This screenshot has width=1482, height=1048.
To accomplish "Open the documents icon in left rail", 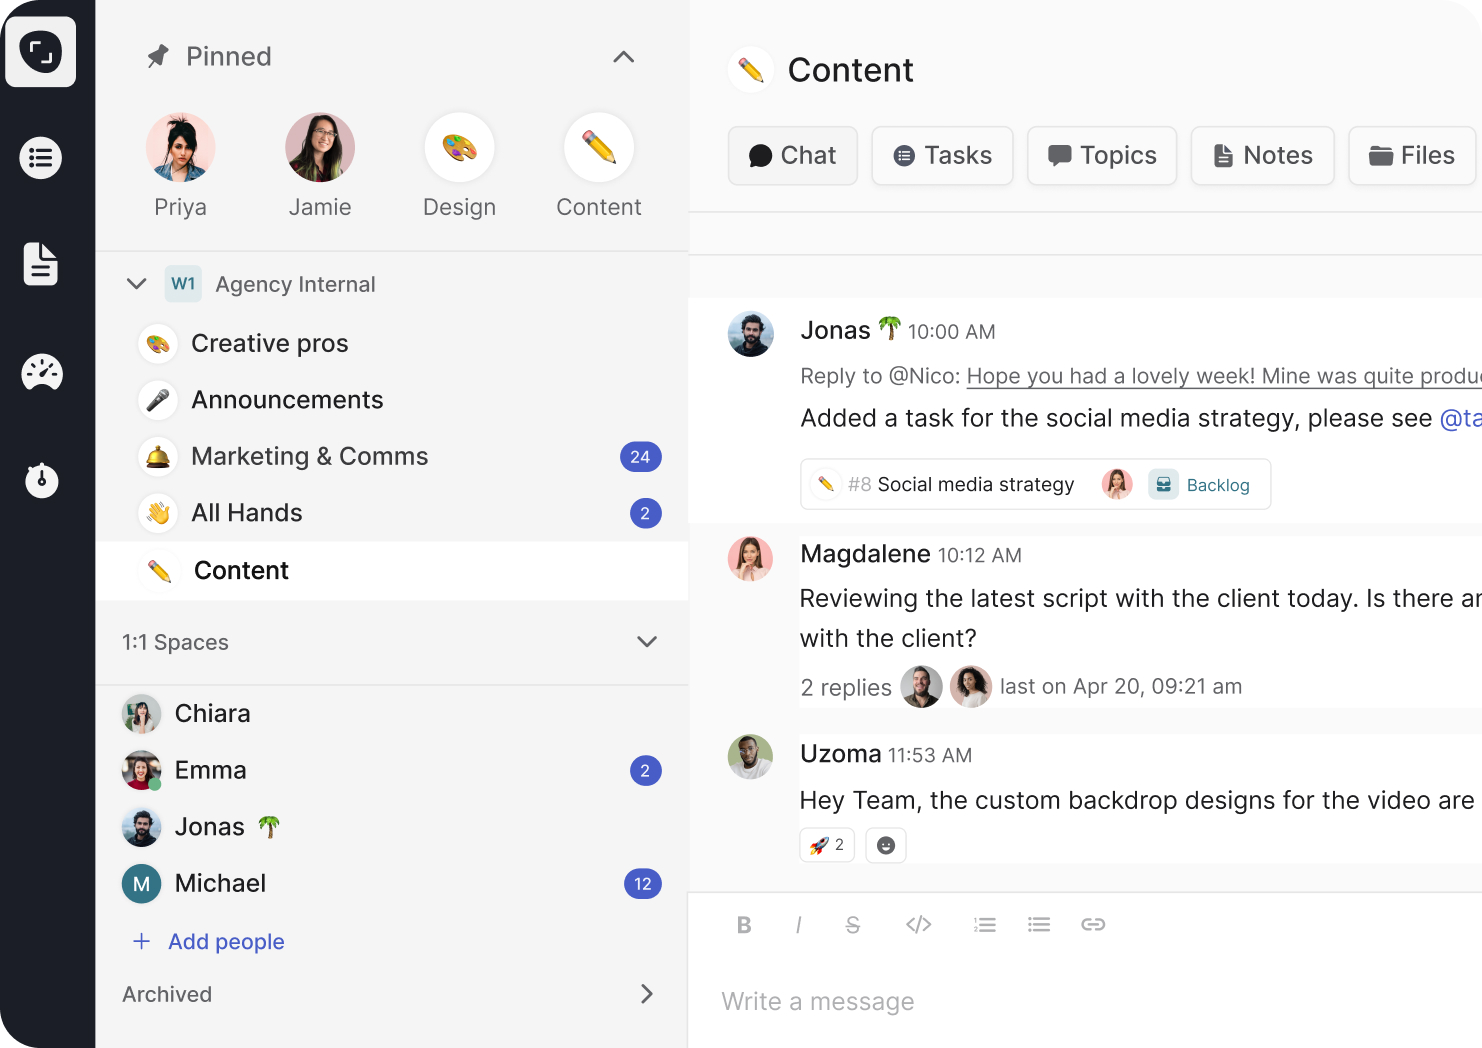I will pos(41,264).
